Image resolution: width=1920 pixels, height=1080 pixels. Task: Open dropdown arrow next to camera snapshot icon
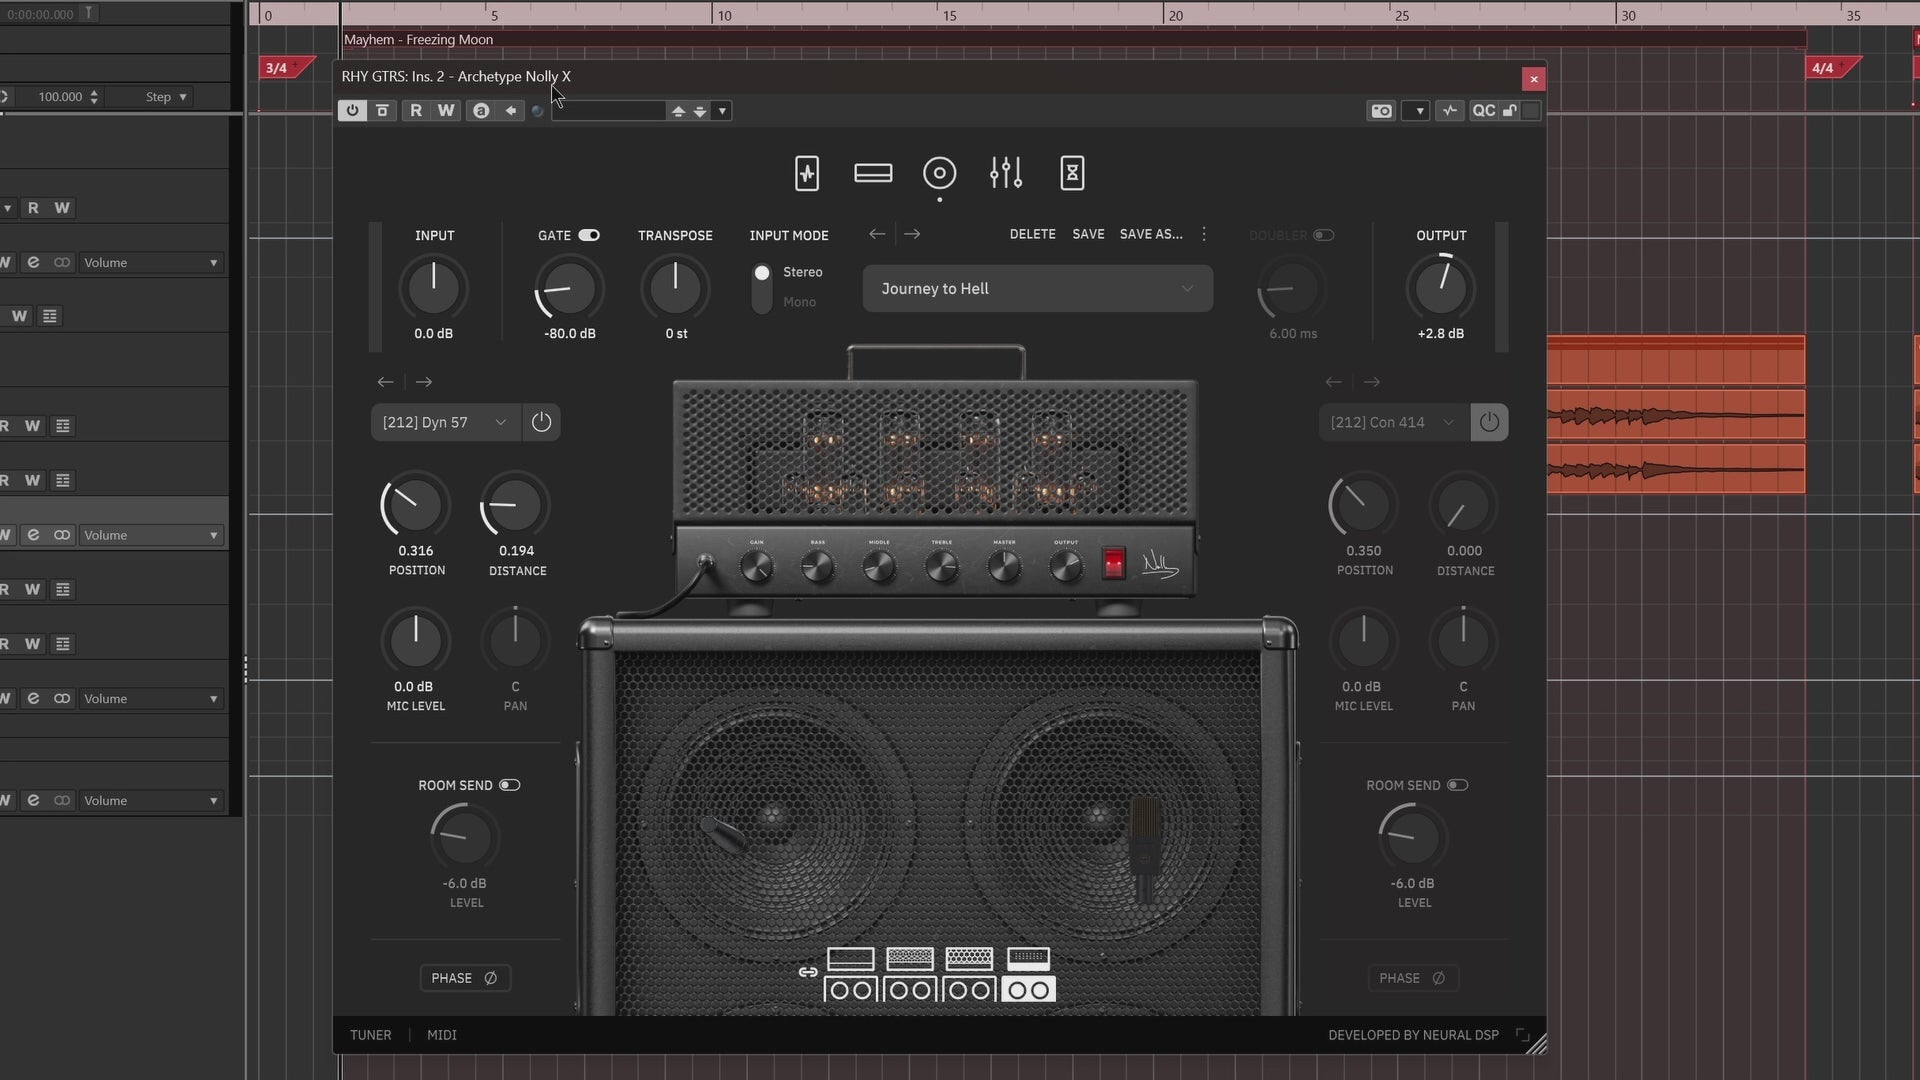point(1416,110)
